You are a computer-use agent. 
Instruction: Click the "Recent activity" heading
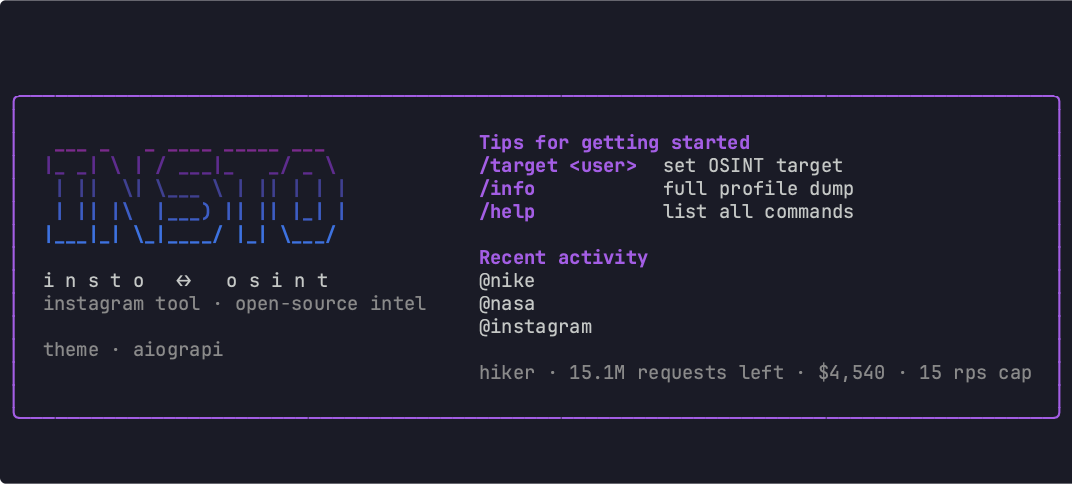click(x=563, y=258)
